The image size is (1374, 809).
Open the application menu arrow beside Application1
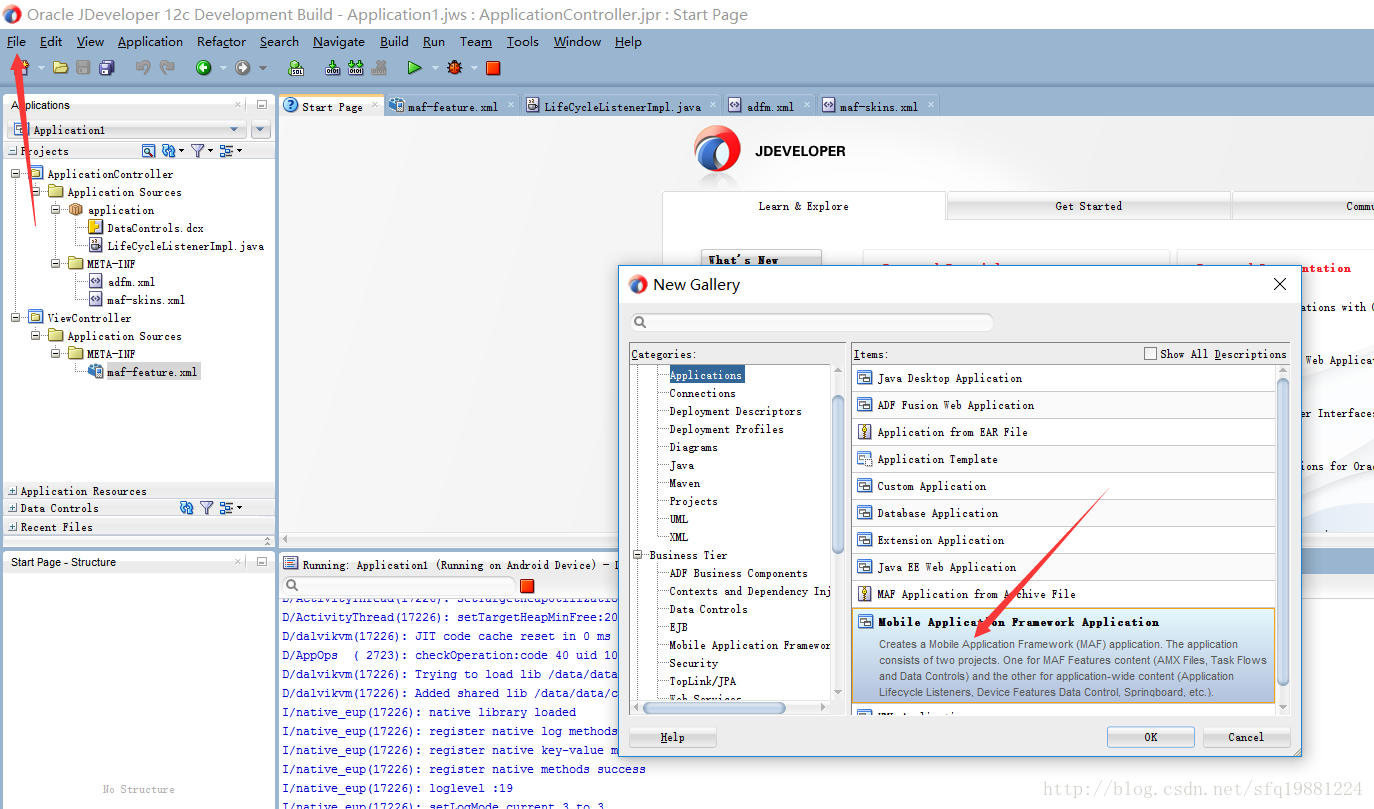pyautogui.click(x=261, y=130)
